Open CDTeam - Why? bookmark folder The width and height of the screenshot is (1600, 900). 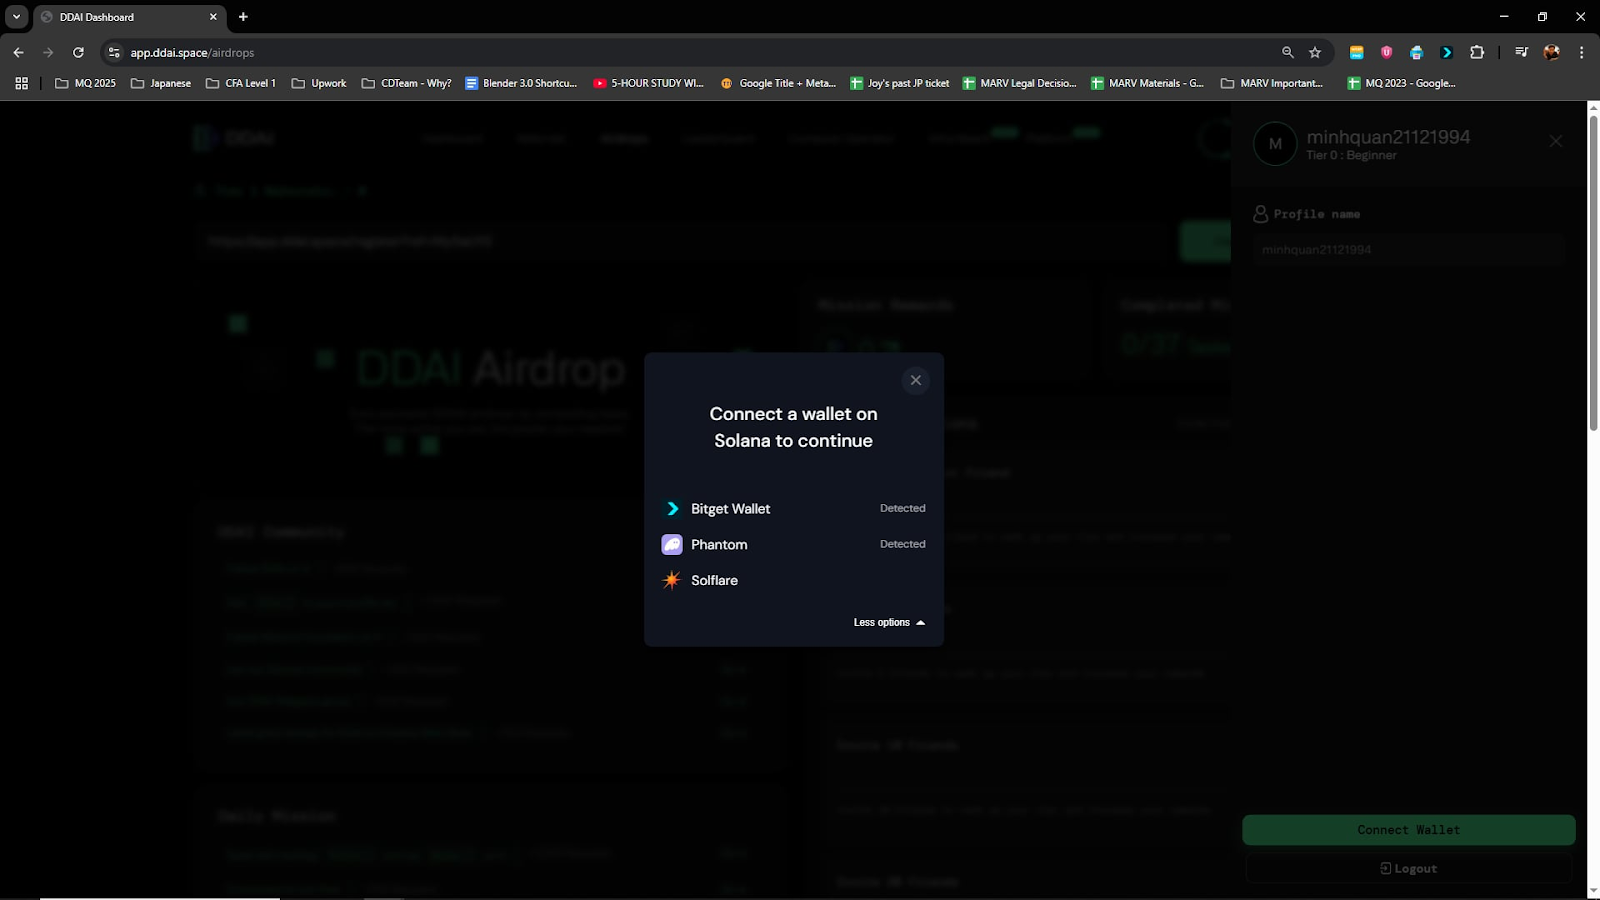(x=406, y=83)
